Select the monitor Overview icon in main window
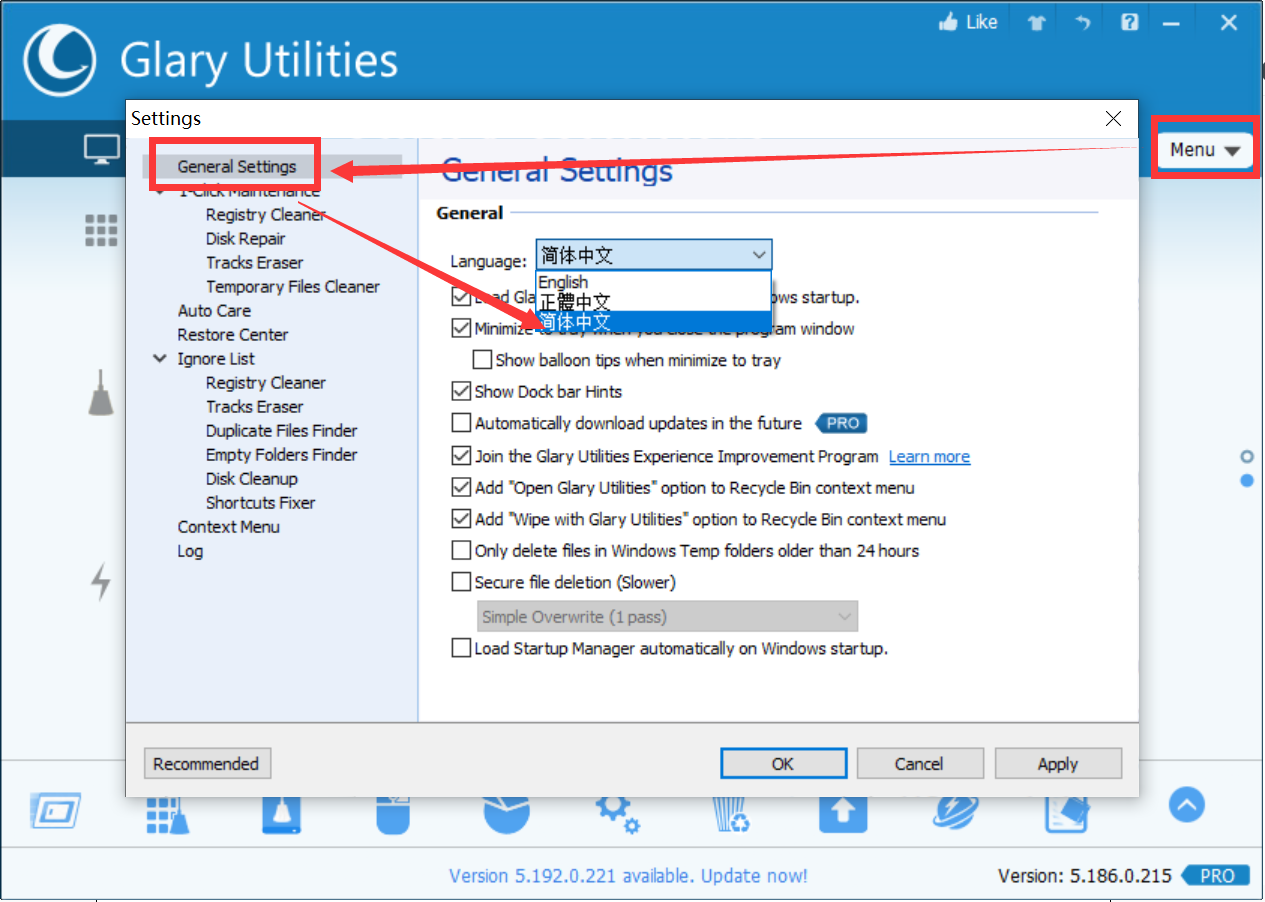This screenshot has height=902, width=1265. pyautogui.click(x=101, y=150)
